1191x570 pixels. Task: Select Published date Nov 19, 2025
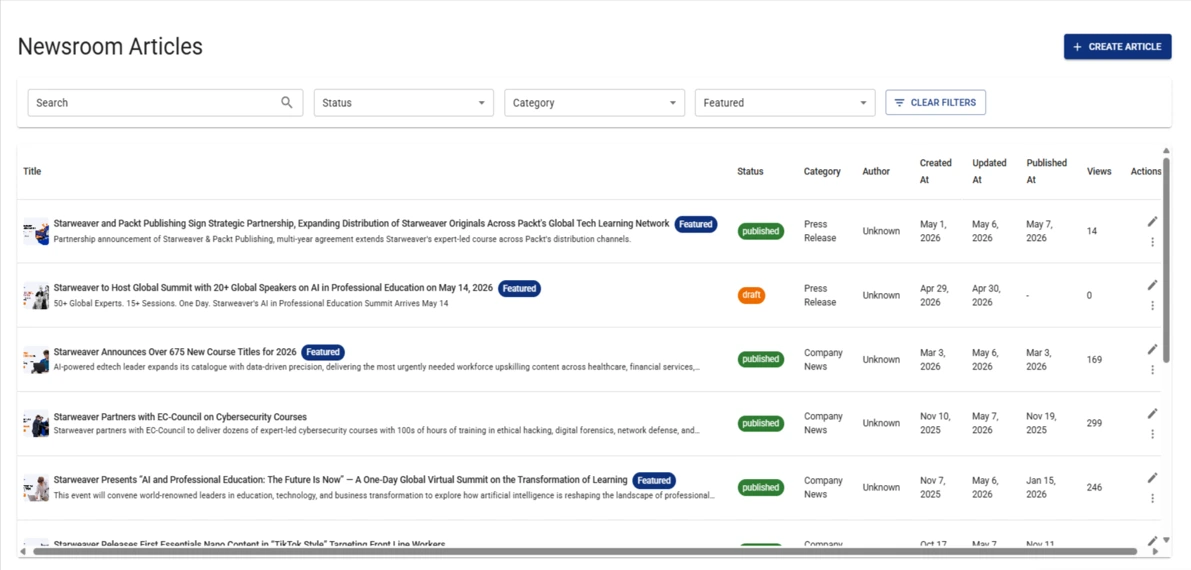tap(1041, 423)
